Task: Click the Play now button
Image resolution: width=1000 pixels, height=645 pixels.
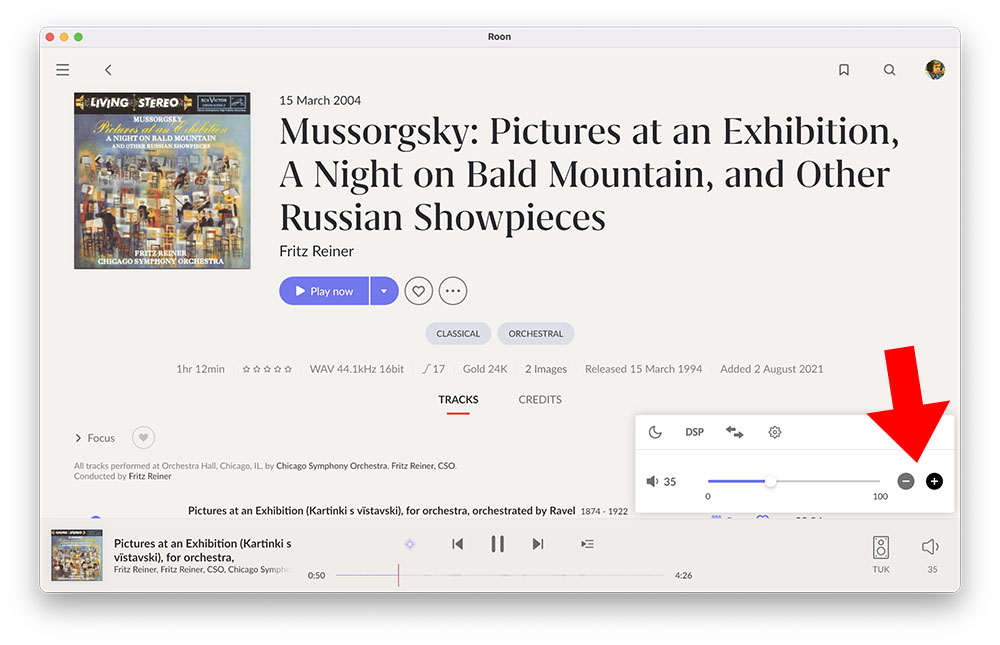Action: point(324,291)
